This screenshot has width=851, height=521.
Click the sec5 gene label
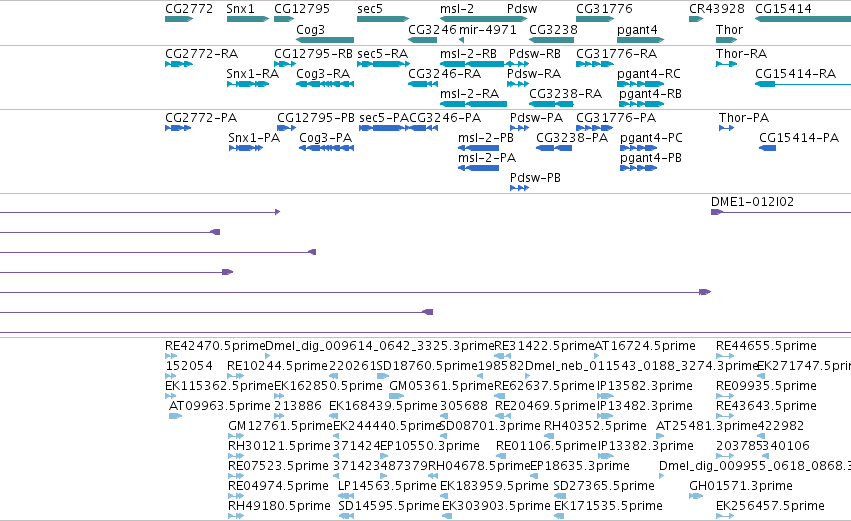370,9
